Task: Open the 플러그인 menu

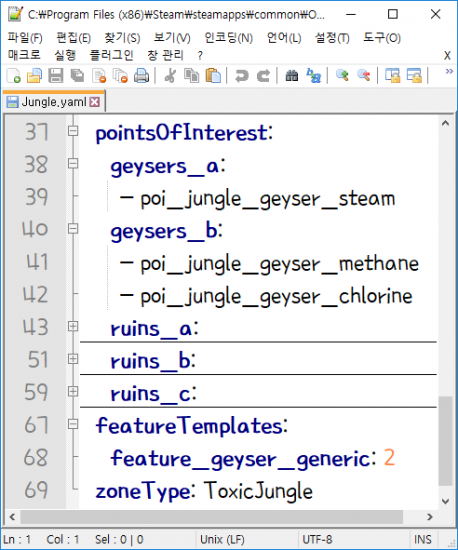Action: tap(111, 55)
